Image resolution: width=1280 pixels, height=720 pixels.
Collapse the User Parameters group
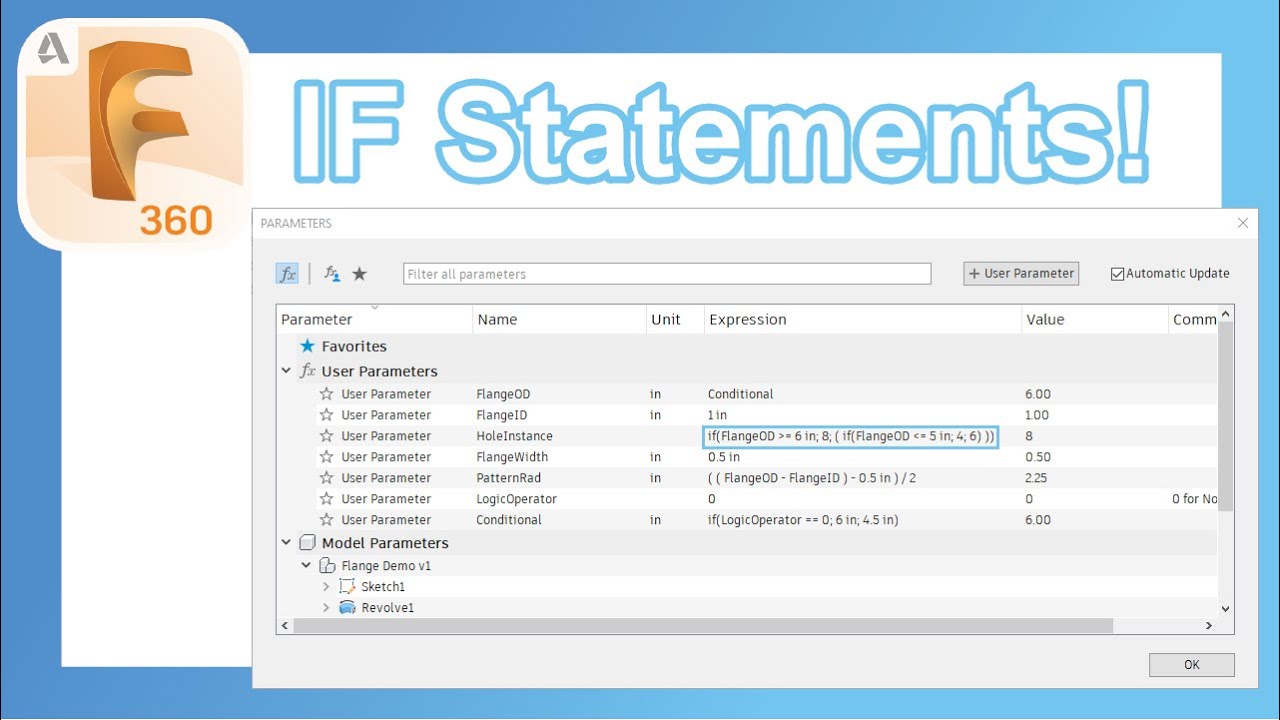tap(287, 371)
